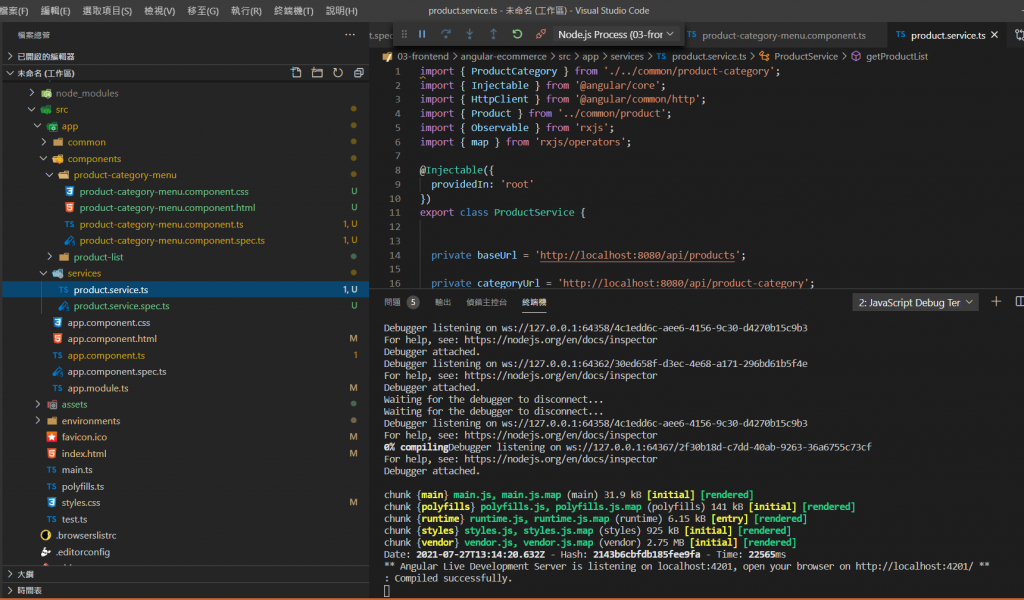Switch to the product-category-menu.component.ts editor tab
Image resolution: width=1024 pixels, height=600 pixels.
pos(783,35)
